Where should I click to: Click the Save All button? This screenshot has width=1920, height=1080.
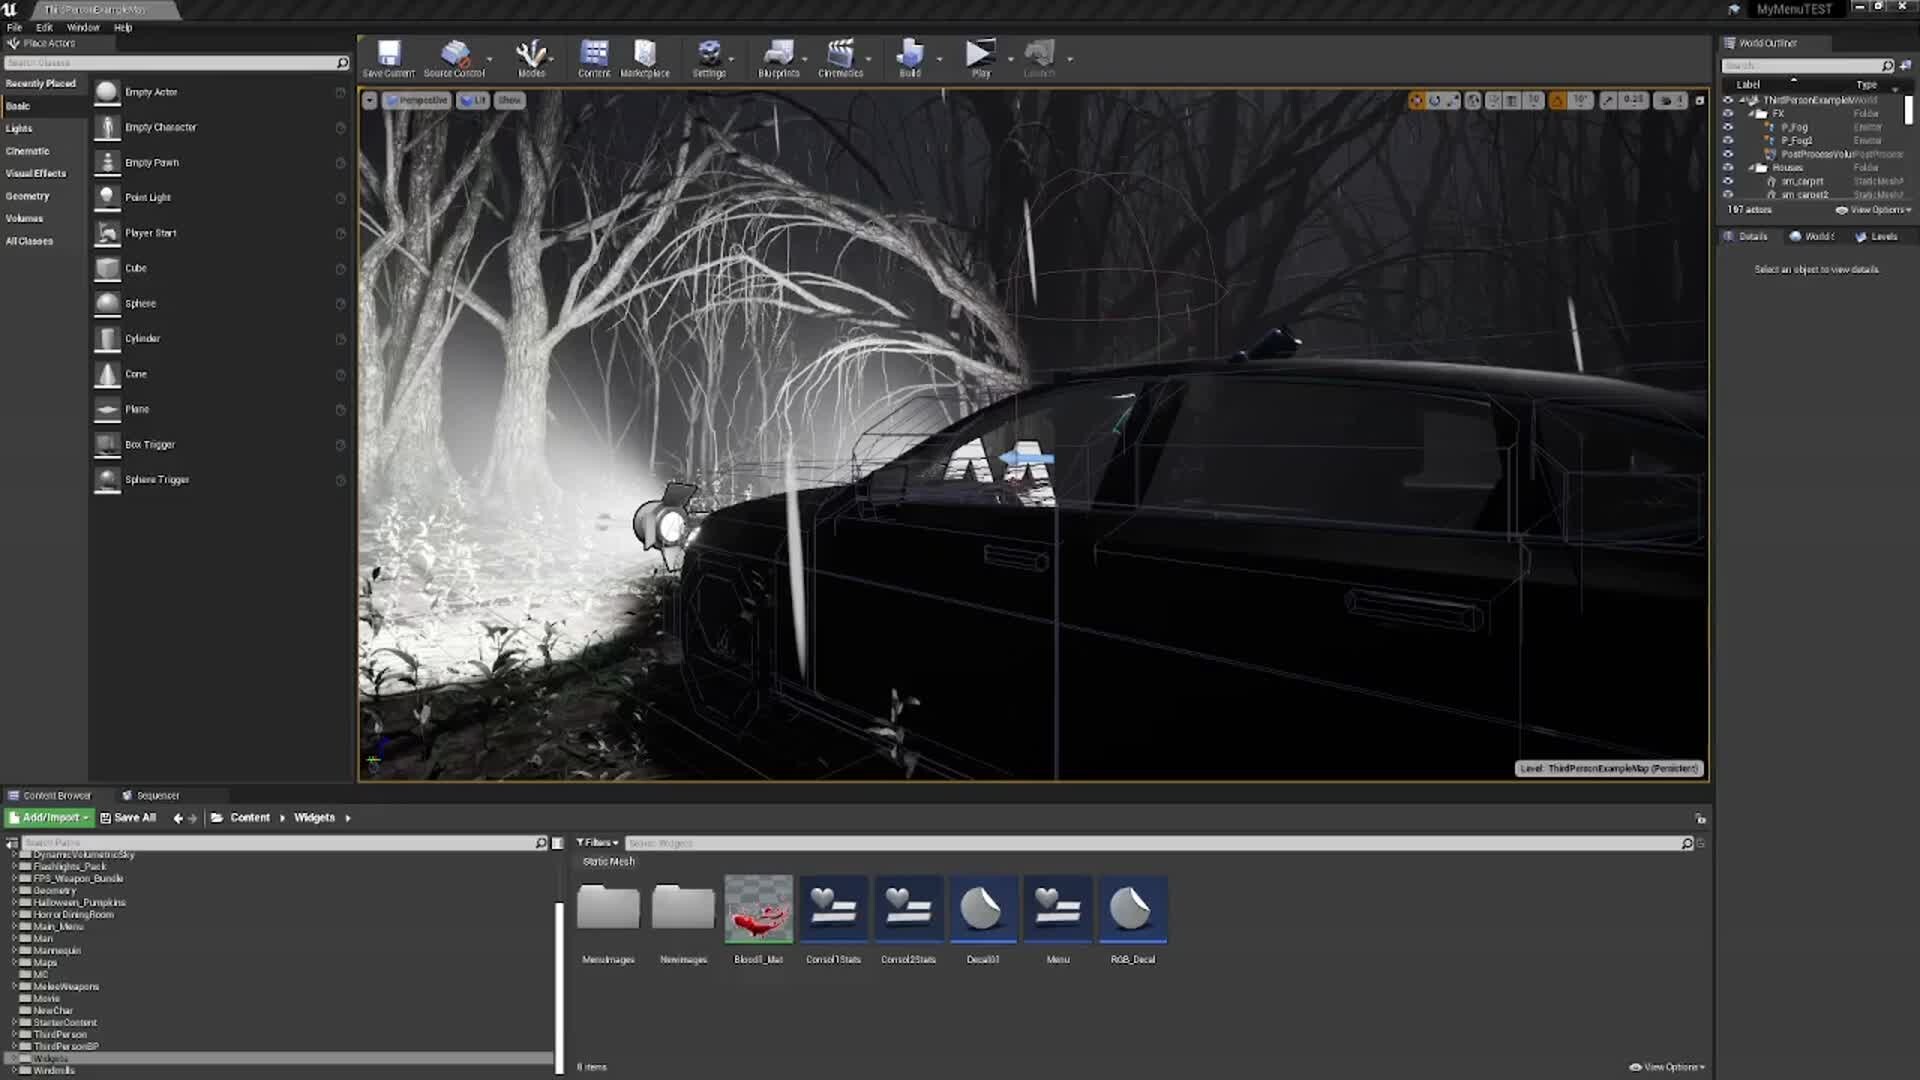point(128,817)
